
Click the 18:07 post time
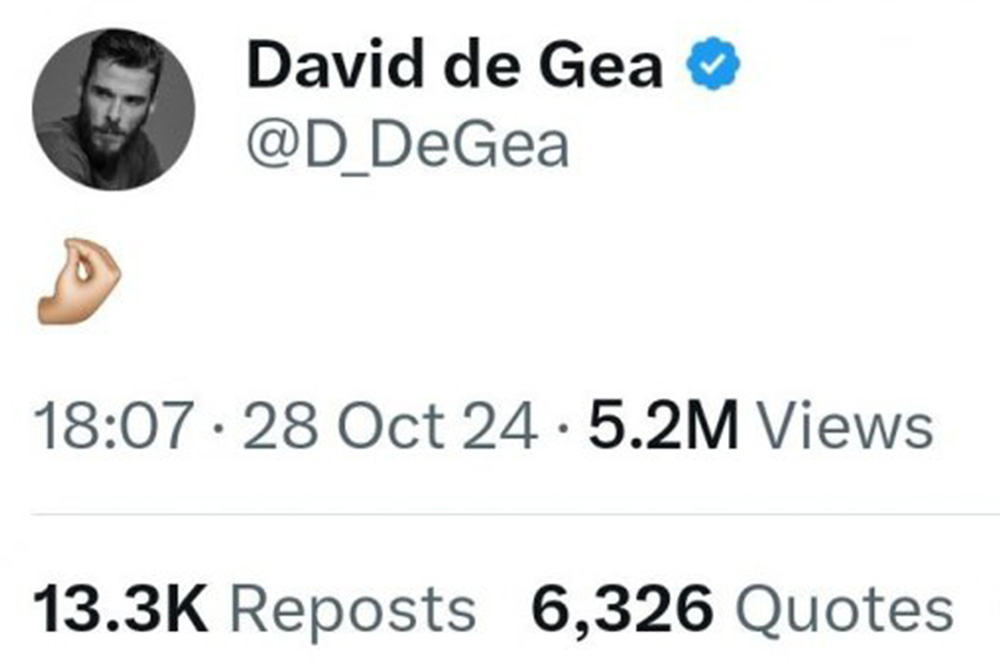(112, 427)
